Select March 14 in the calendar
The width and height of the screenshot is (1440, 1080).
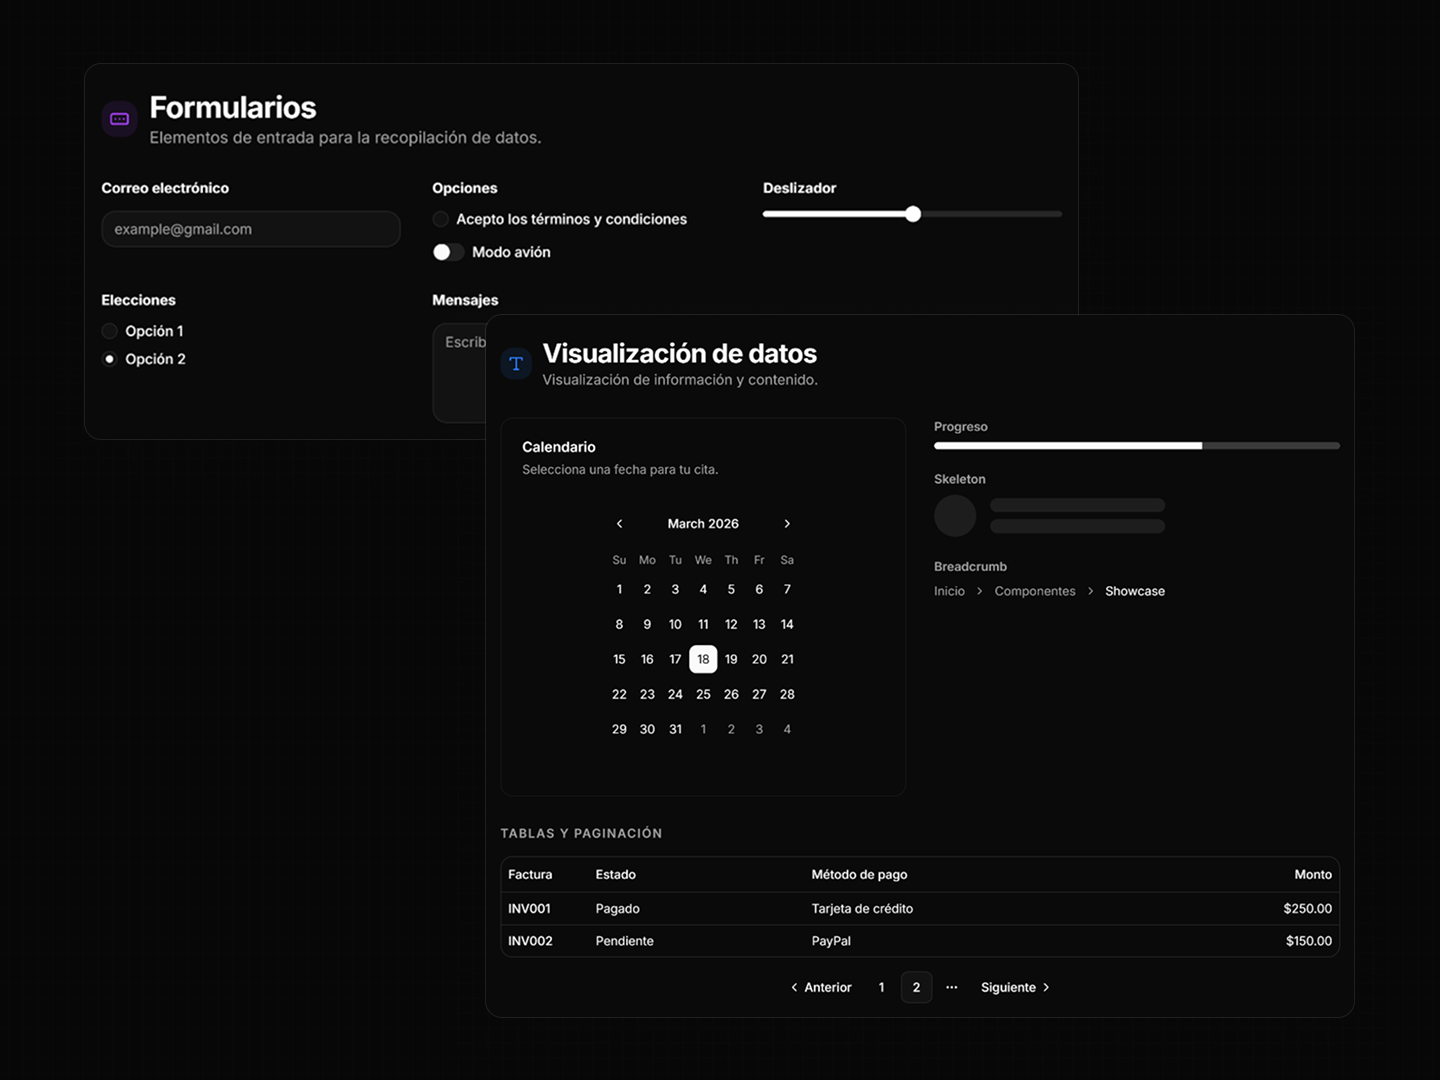pos(787,624)
